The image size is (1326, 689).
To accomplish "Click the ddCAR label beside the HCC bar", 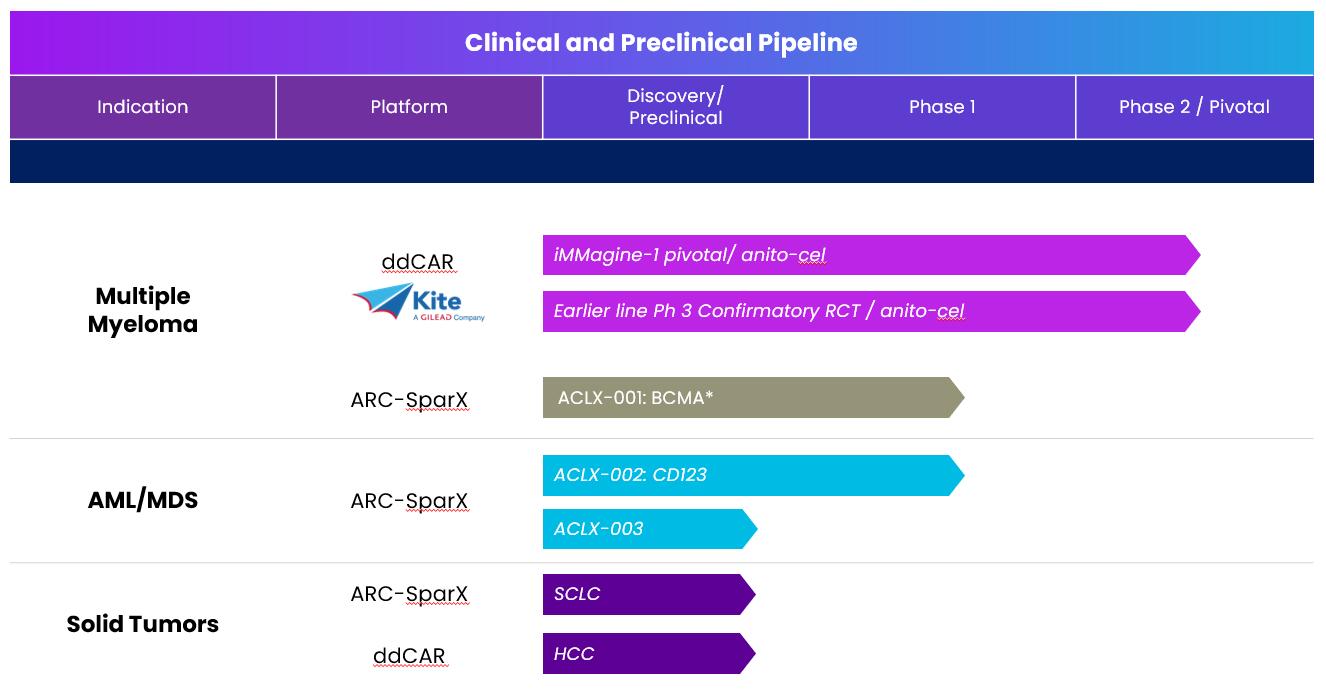I will click(409, 656).
